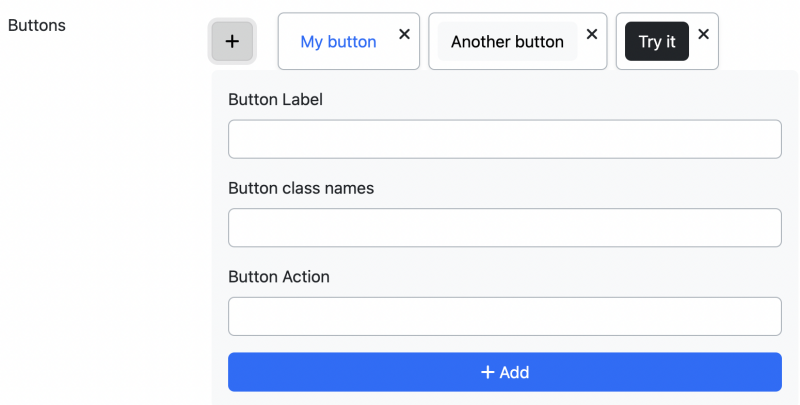Click the blue My button link
The height and width of the screenshot is (405, 800).
pos(338,41)
